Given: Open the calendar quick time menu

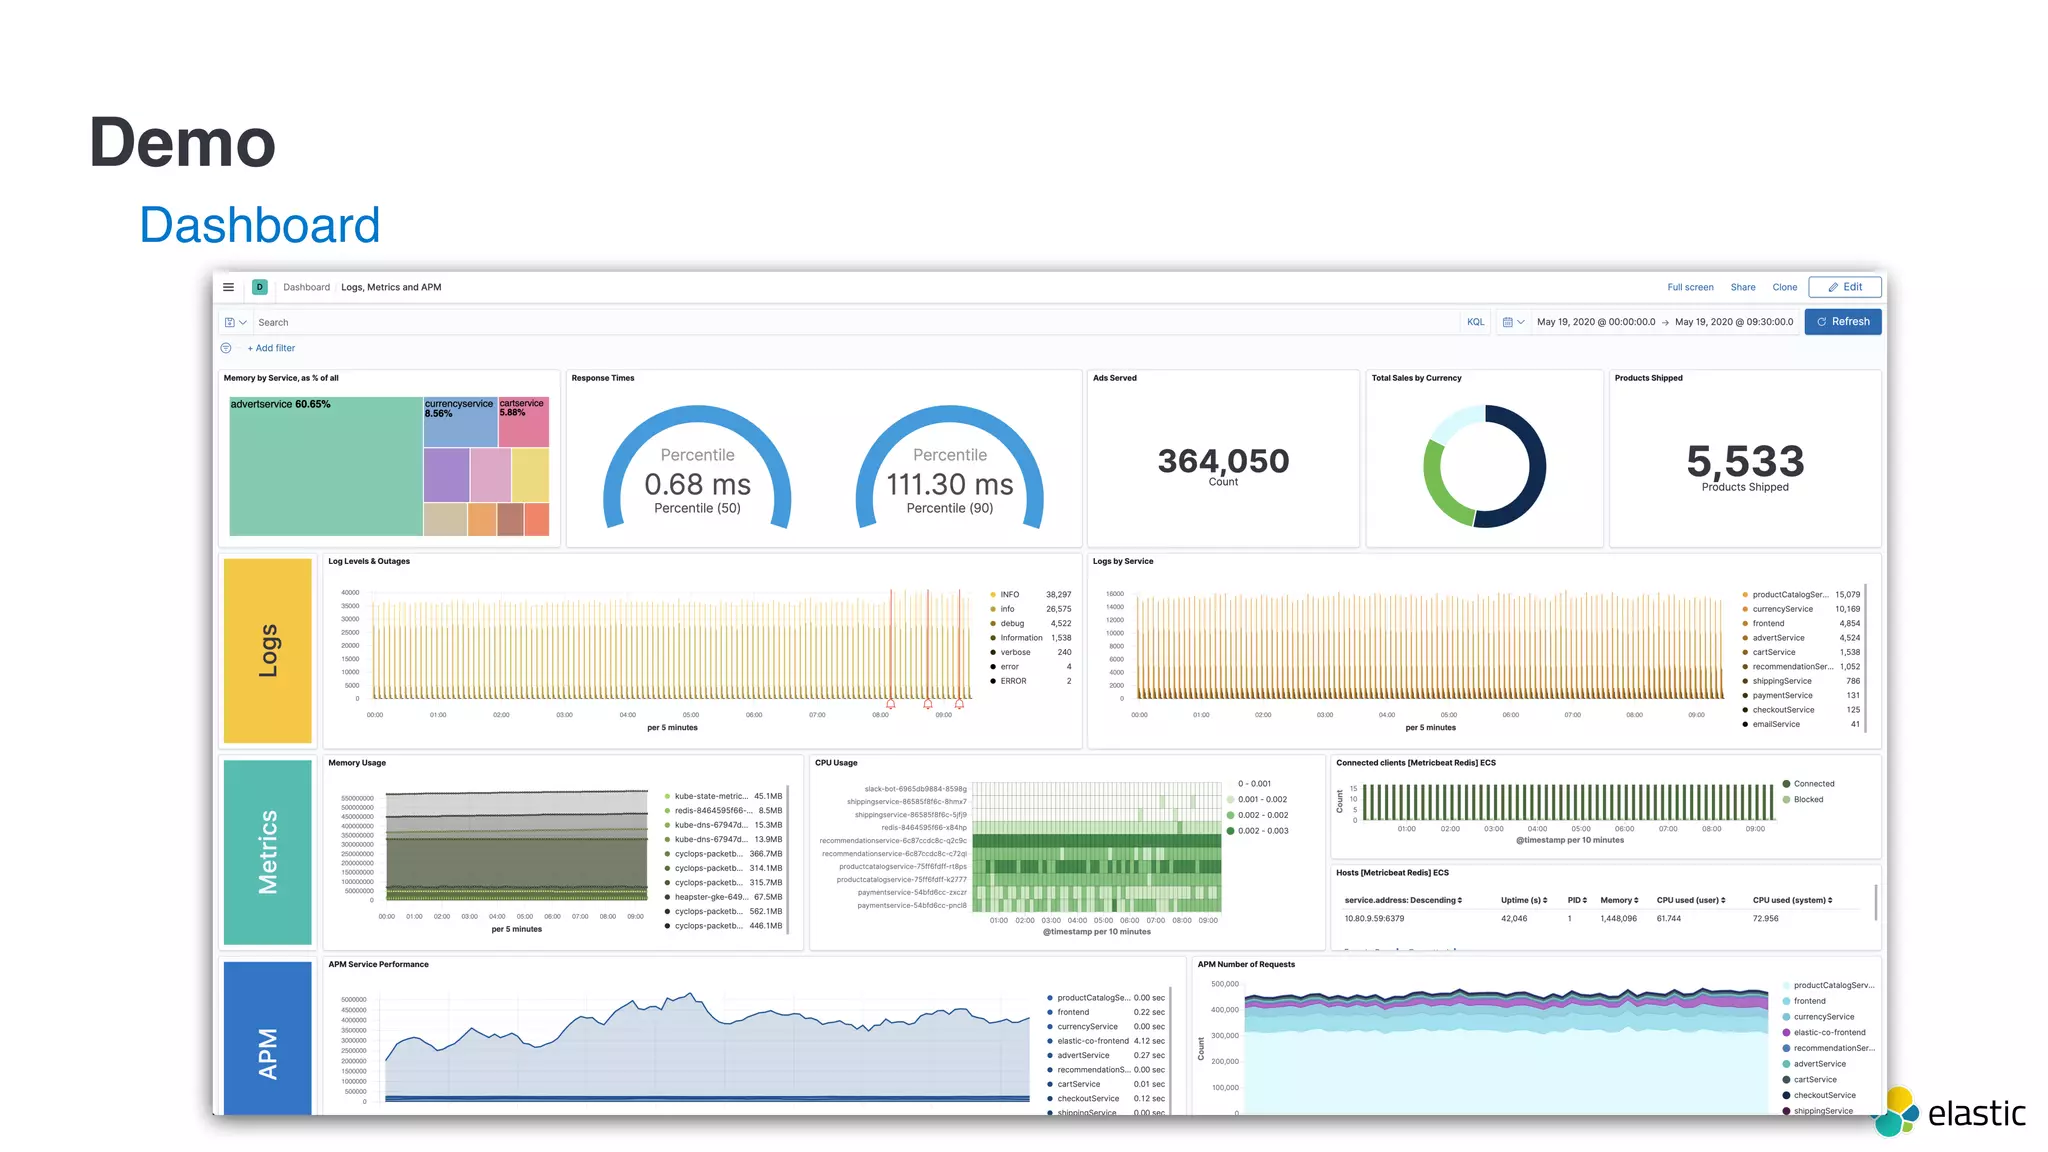Looking at the screenshot, I should pos(1513,322).
